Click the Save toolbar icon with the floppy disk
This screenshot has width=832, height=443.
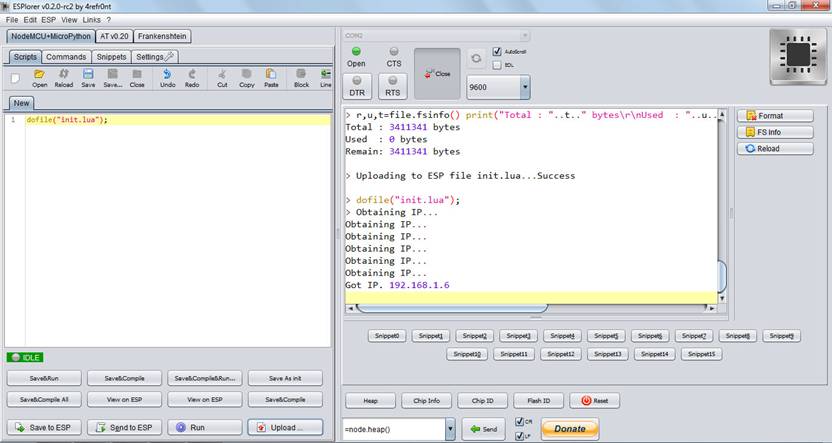(x=88, y=78)
